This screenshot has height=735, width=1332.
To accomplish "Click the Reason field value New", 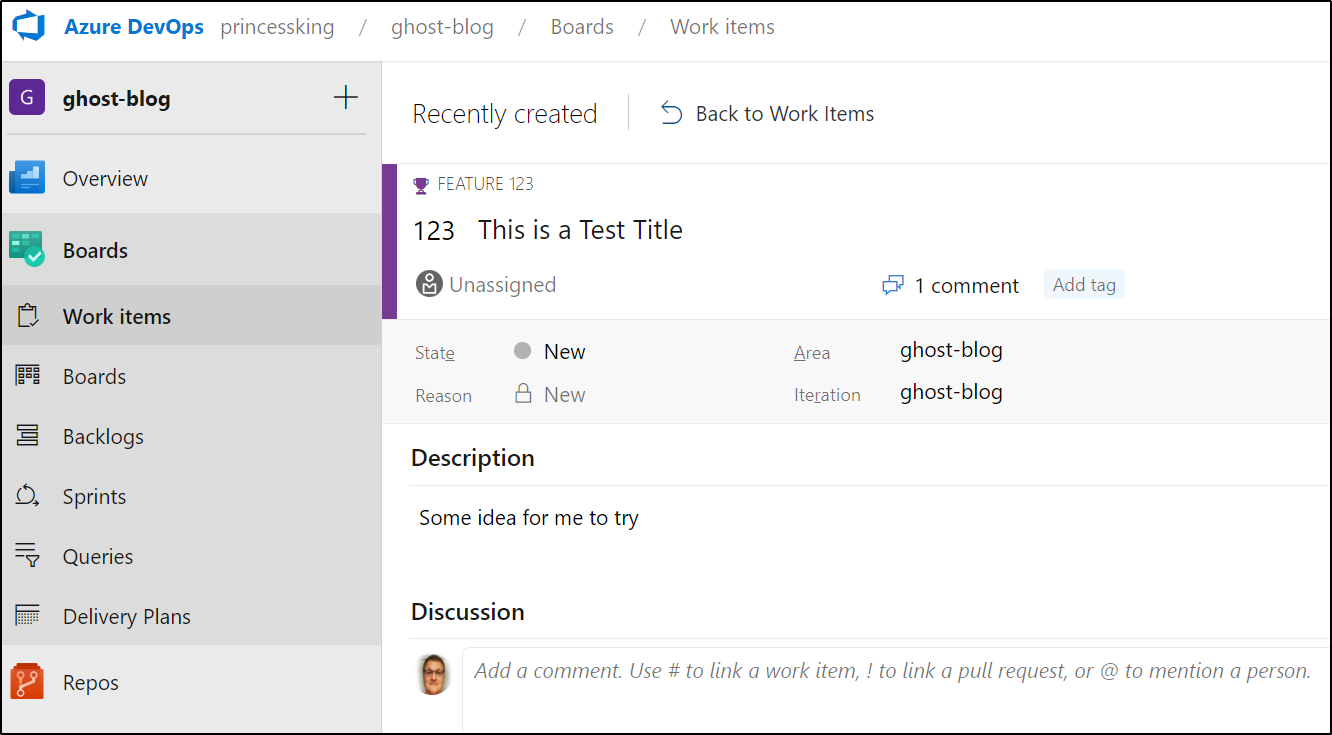I will pyautogui.click(x=565, y=395).
